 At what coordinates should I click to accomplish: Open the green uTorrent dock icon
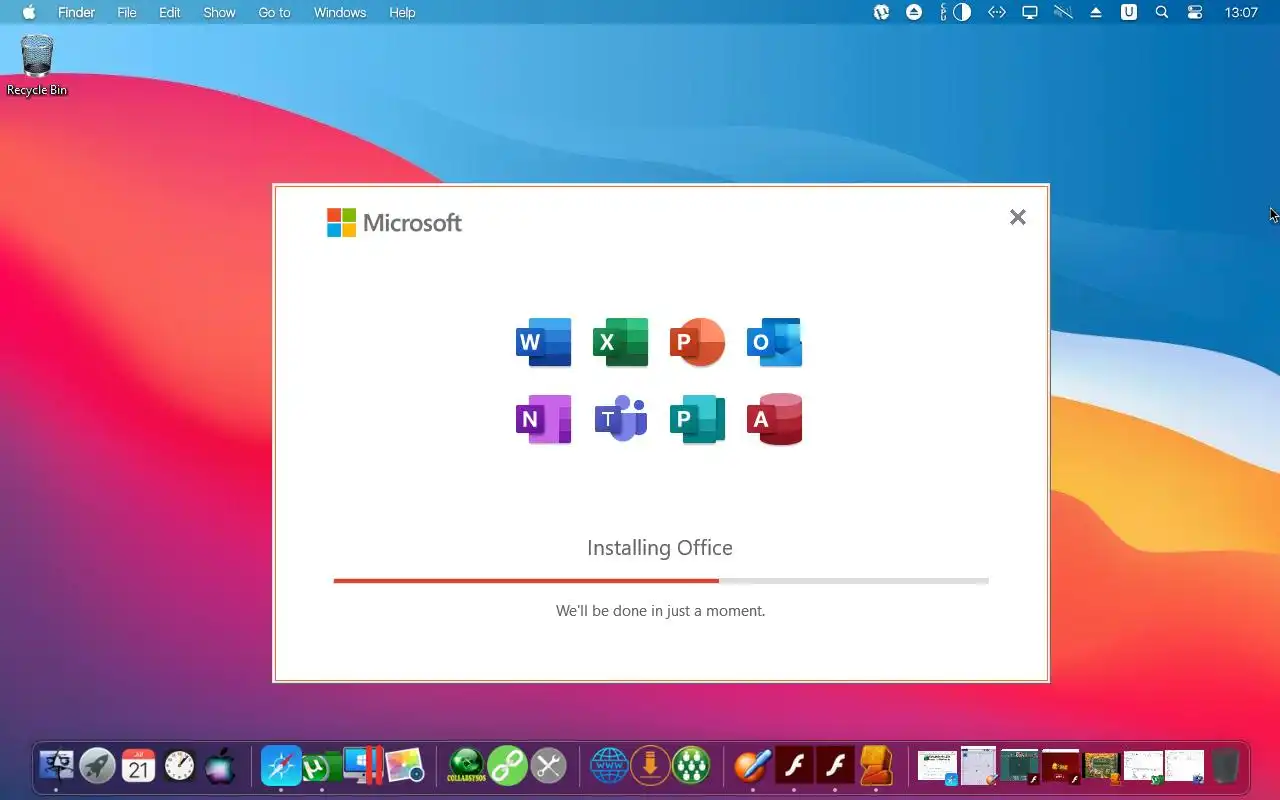(320, 766)
